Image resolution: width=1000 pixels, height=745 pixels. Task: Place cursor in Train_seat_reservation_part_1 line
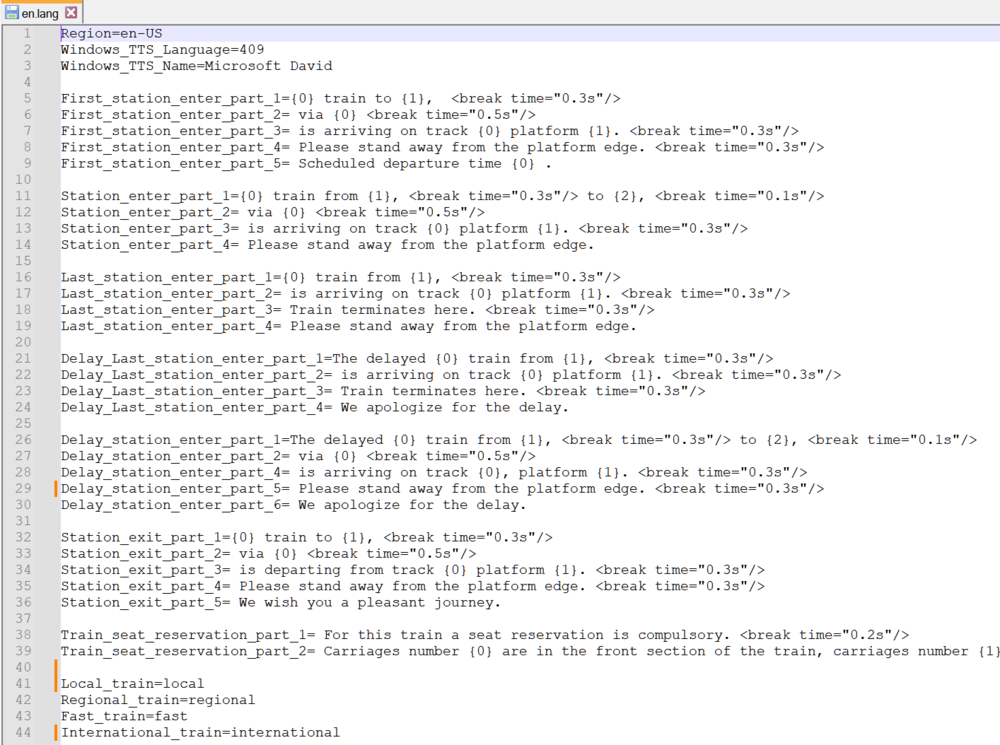(300, 634)
